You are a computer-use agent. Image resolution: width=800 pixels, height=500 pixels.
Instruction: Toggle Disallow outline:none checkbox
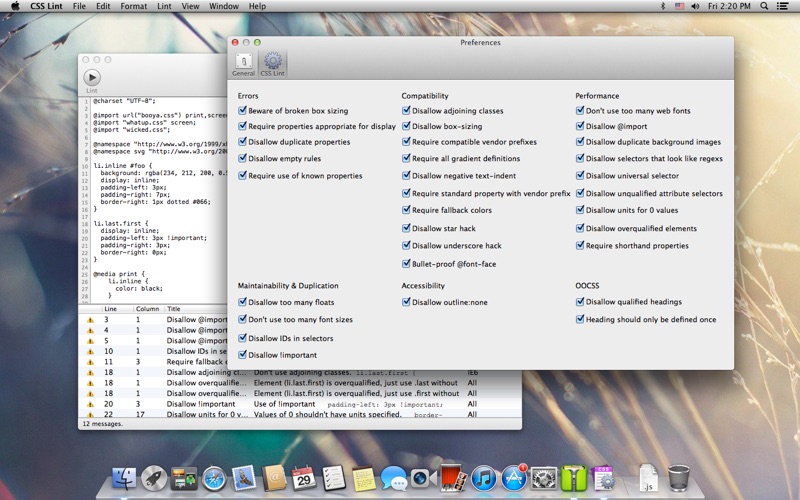coord(407,302)
